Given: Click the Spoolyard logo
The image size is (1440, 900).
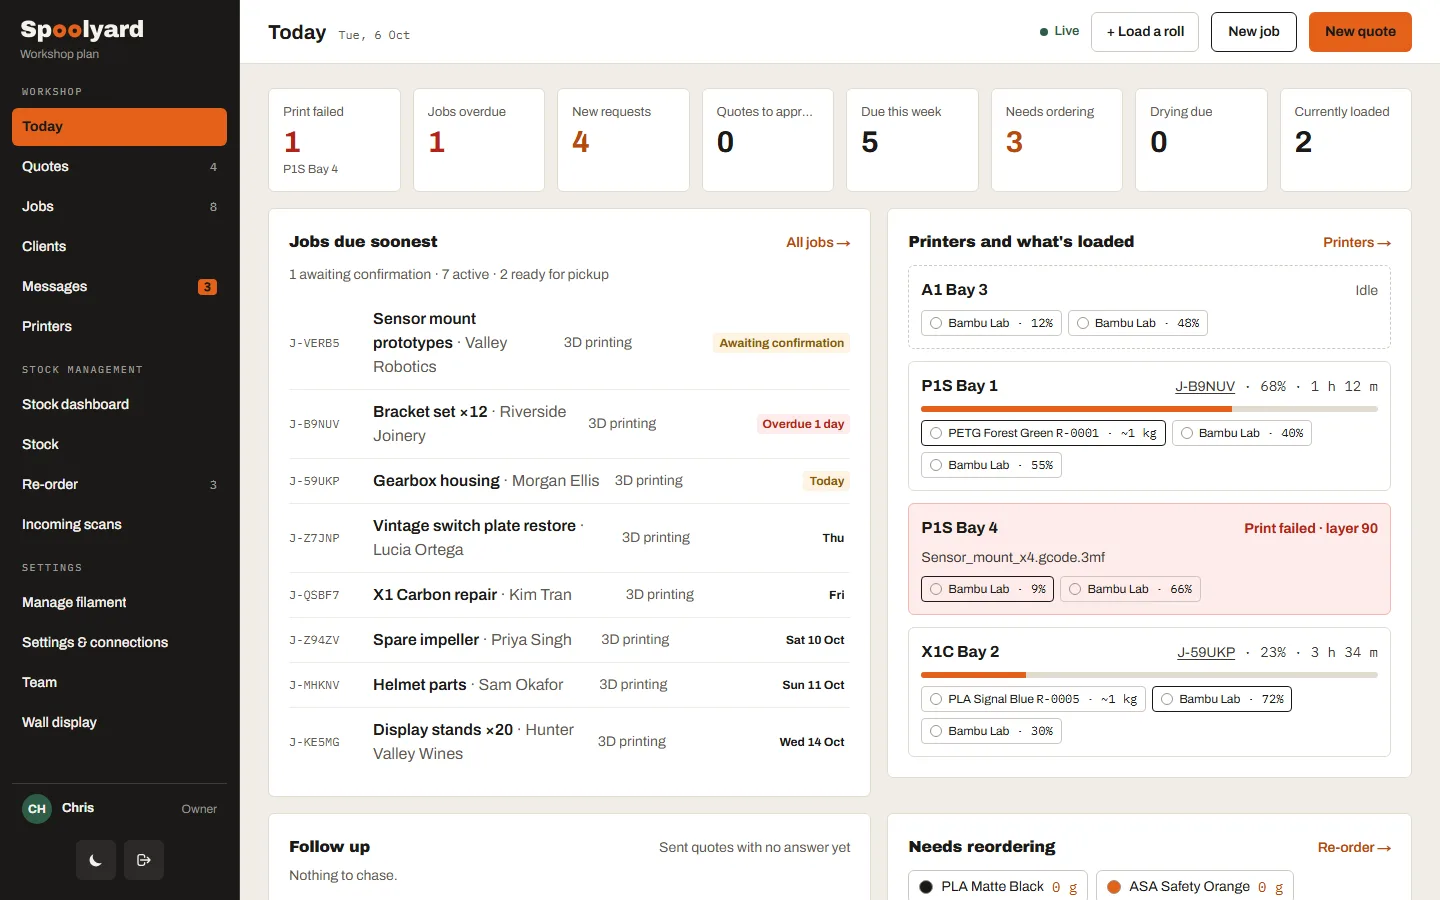Looking at the screenshot, I should (82, 30).
